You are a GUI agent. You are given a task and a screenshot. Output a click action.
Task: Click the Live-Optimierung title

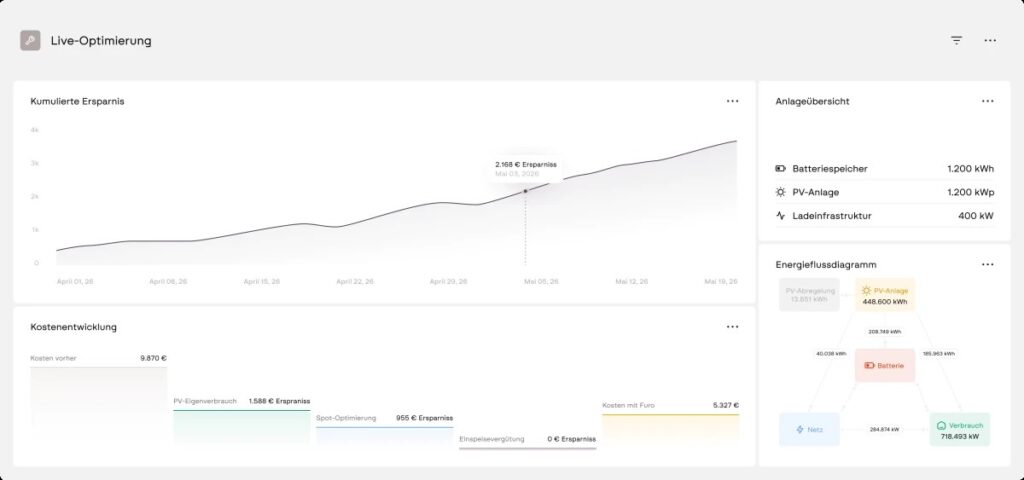101,40
